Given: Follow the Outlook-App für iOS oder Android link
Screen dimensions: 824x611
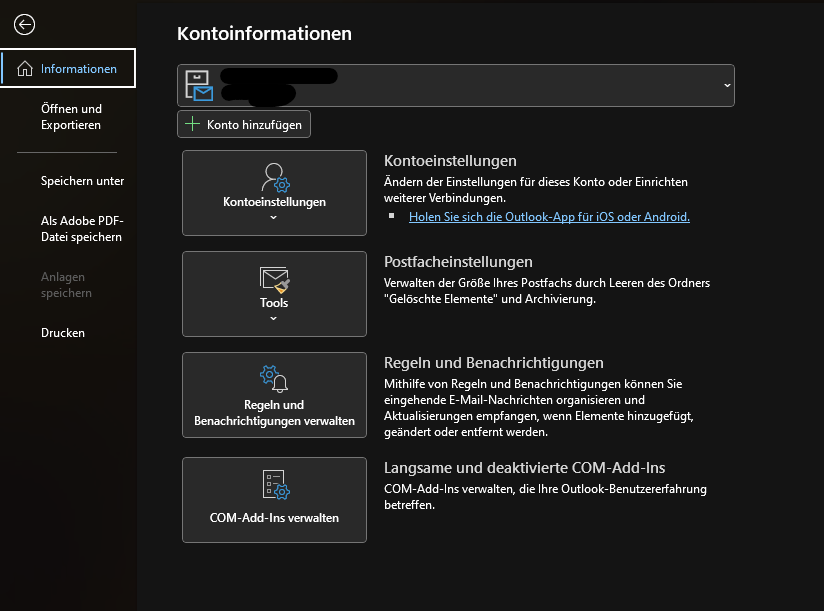Looking at the screenshot, I should click(549, 216).
